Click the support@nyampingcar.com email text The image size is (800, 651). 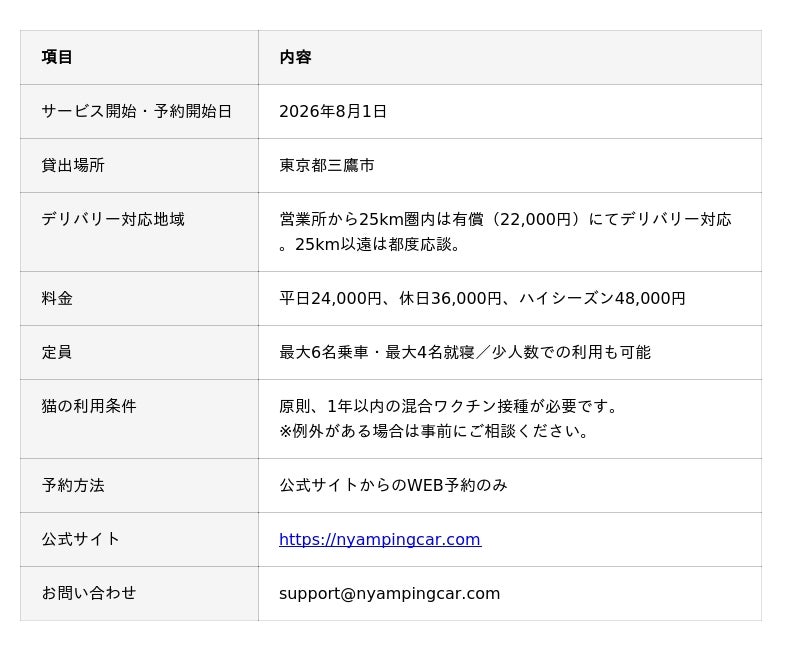[x=389, y=593]
